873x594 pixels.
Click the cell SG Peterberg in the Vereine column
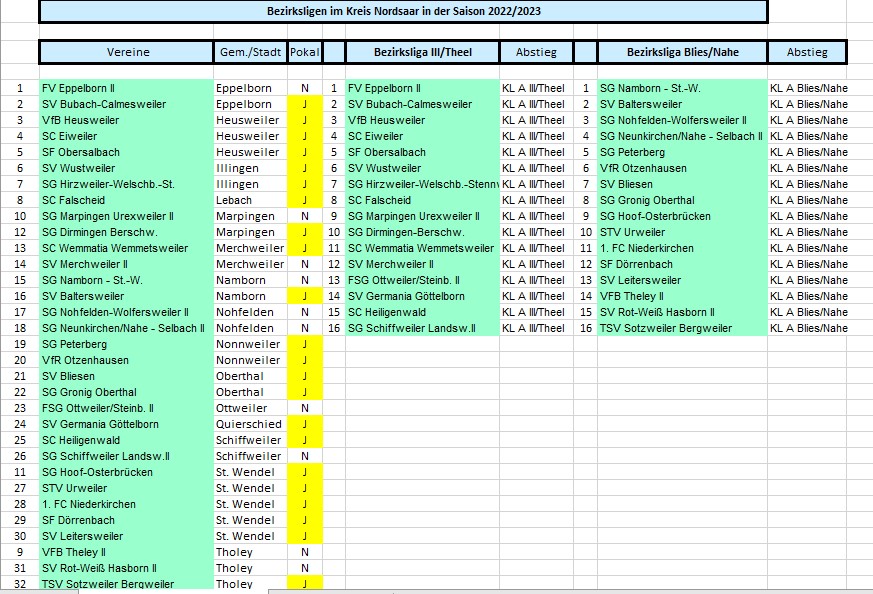click(x=126, y=344)
